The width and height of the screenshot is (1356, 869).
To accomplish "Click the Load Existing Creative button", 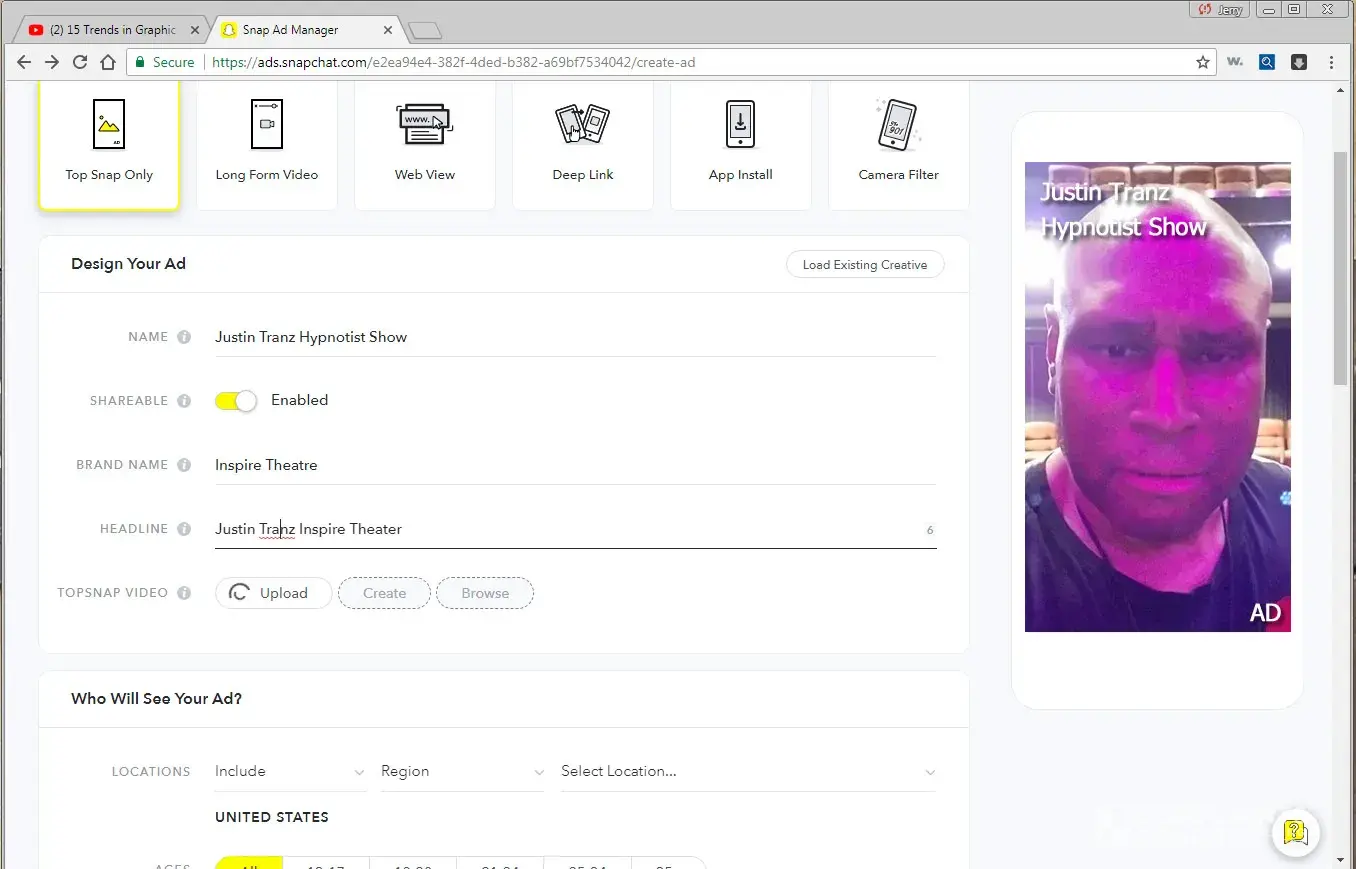I will coord(864,265).
